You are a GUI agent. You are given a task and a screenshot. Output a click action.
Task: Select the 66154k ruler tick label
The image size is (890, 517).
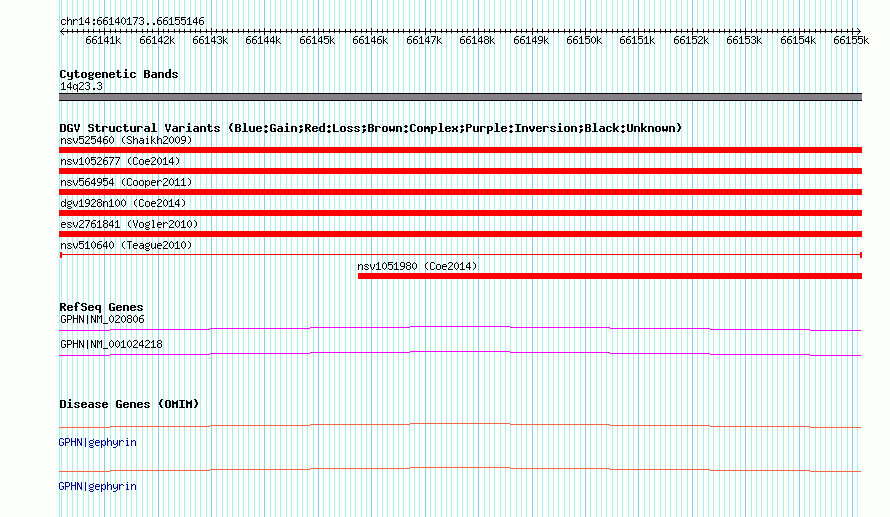point(798,40)
